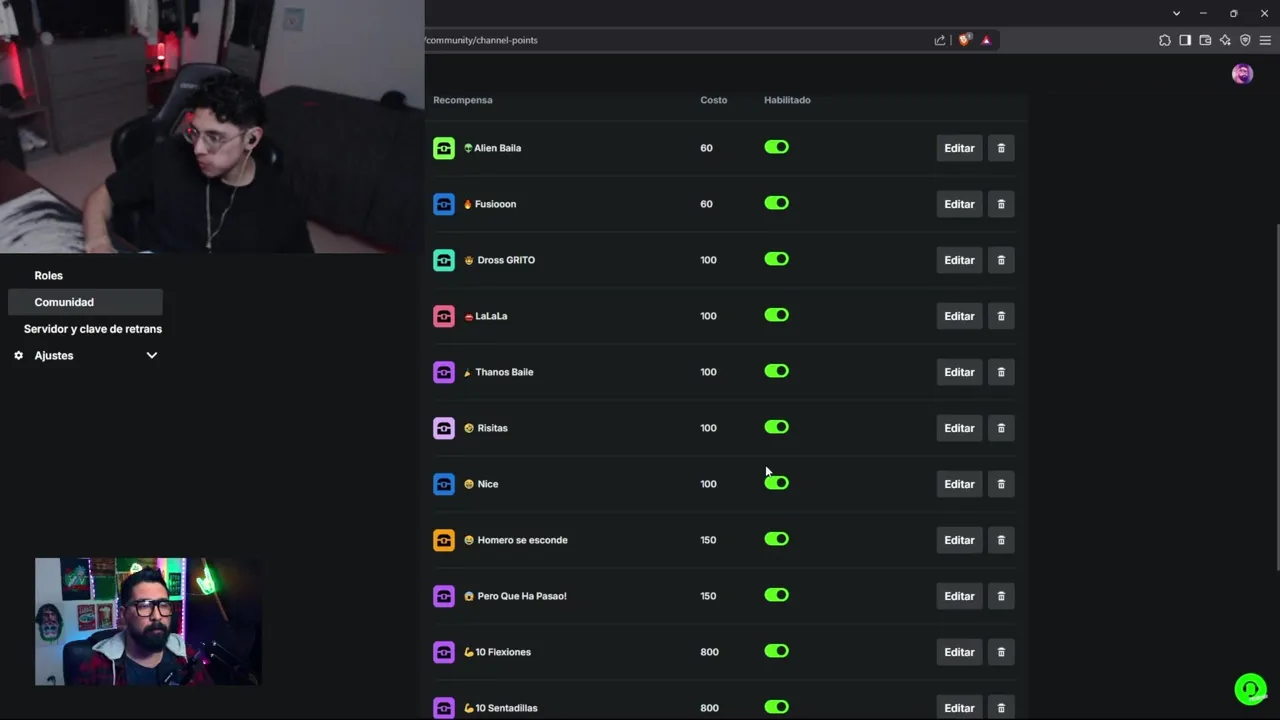Click the green Alien Baila reward icon
This screenshot has height=720, width=1280.
point(444,148)
